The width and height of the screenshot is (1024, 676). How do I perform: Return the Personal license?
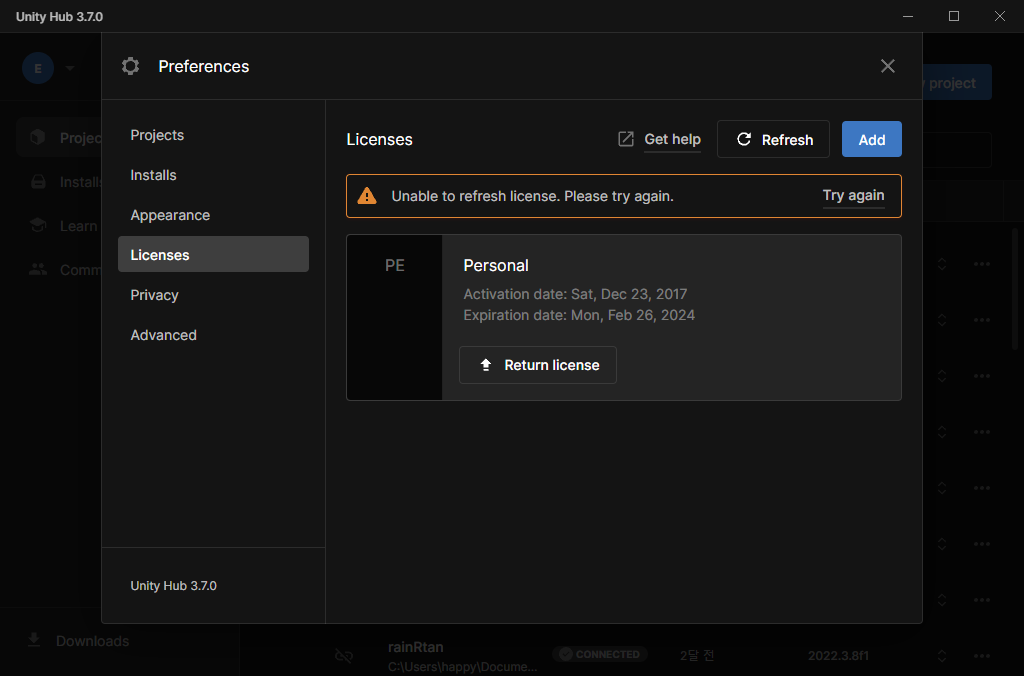click(537, 365)
